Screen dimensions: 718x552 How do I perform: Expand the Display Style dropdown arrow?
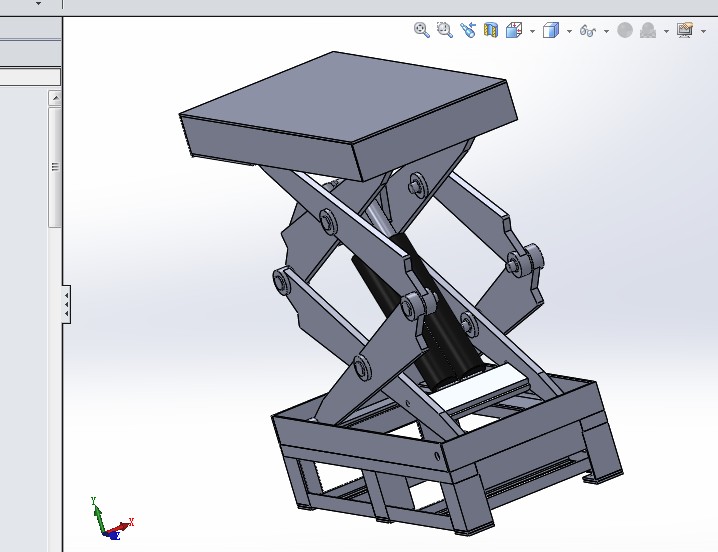click(x=569, y=31)
